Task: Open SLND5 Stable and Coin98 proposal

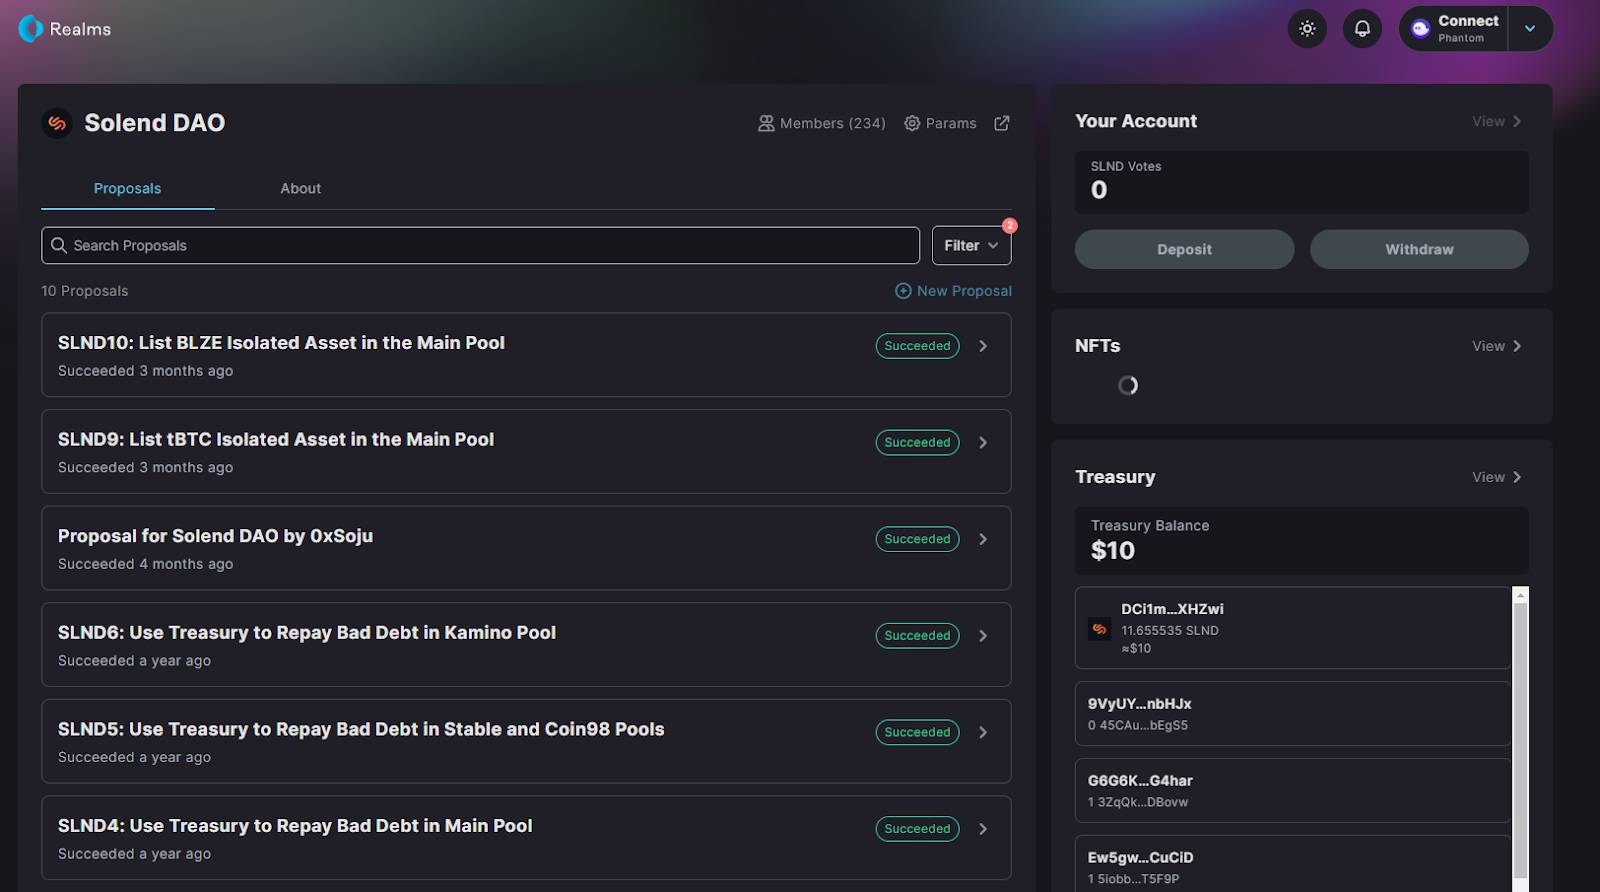Action: [526, 741]
